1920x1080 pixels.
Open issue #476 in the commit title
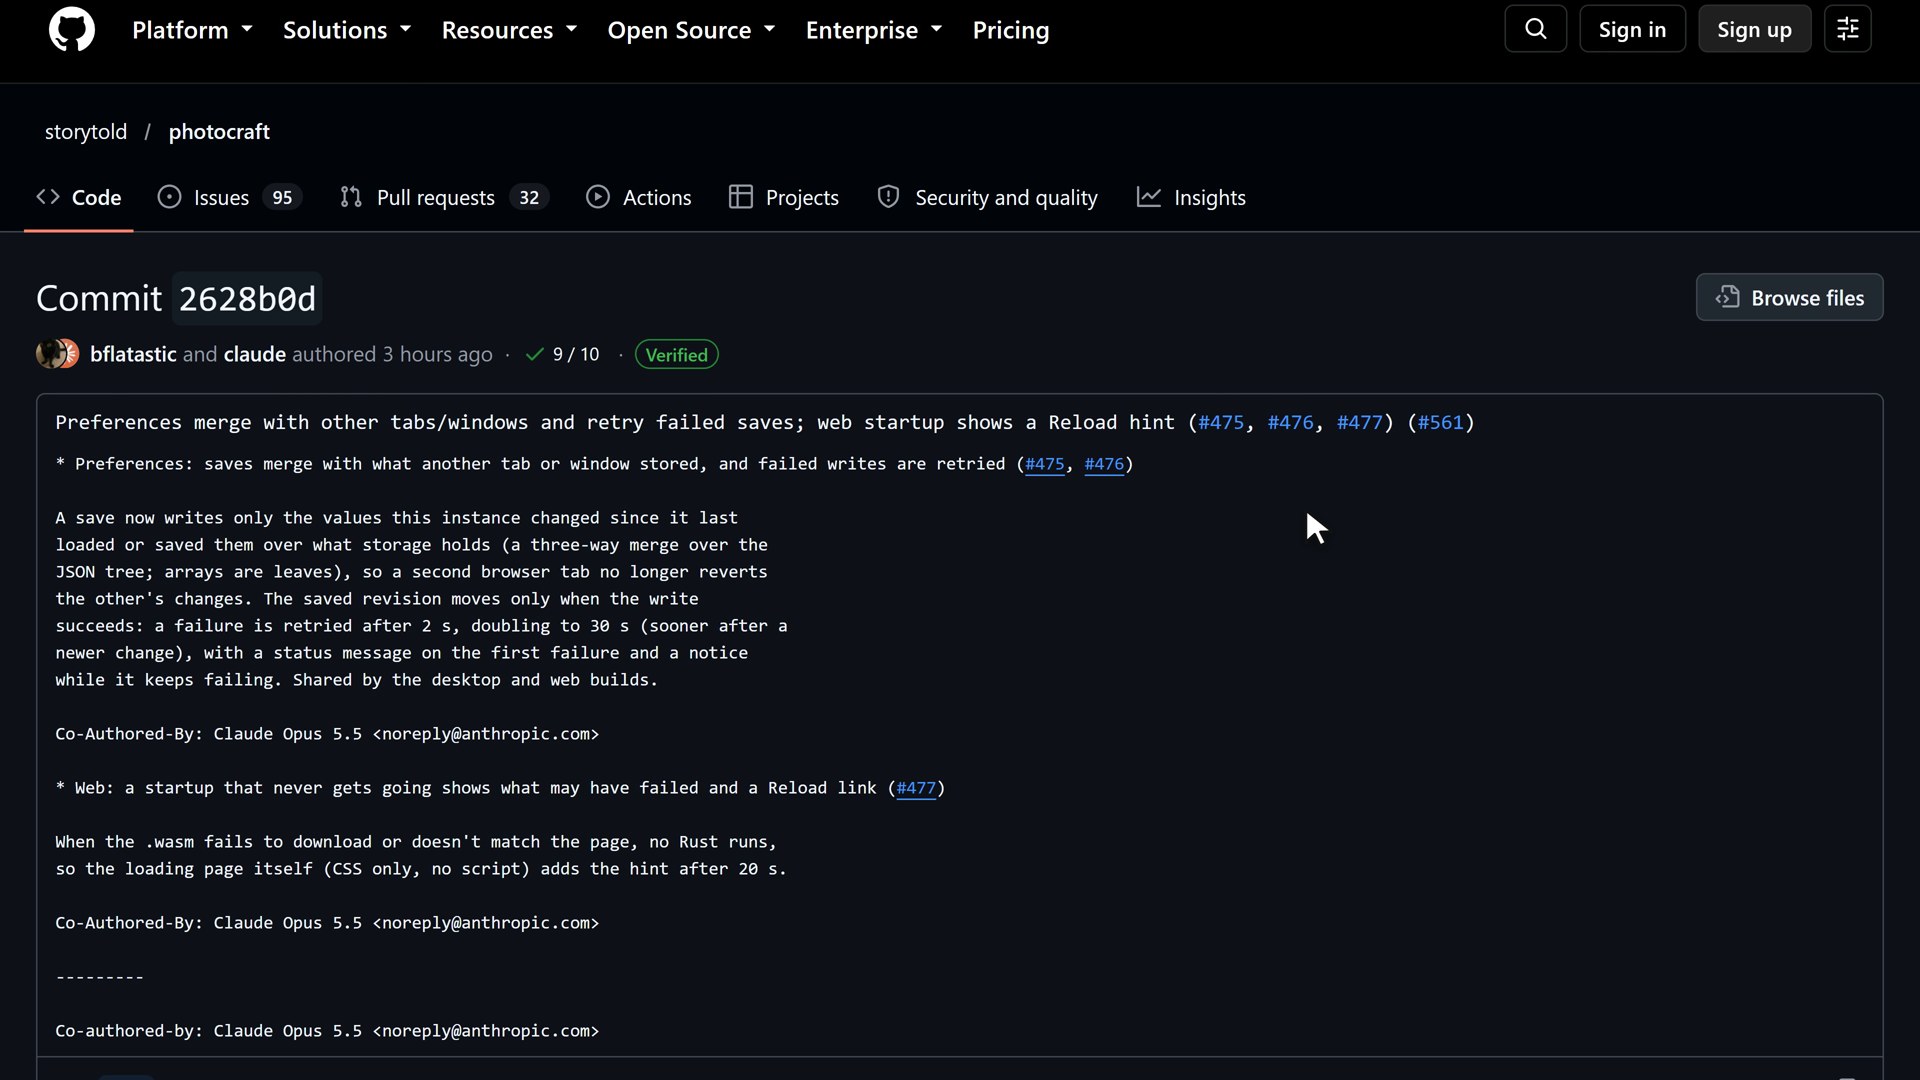(x=1290, y=422)
